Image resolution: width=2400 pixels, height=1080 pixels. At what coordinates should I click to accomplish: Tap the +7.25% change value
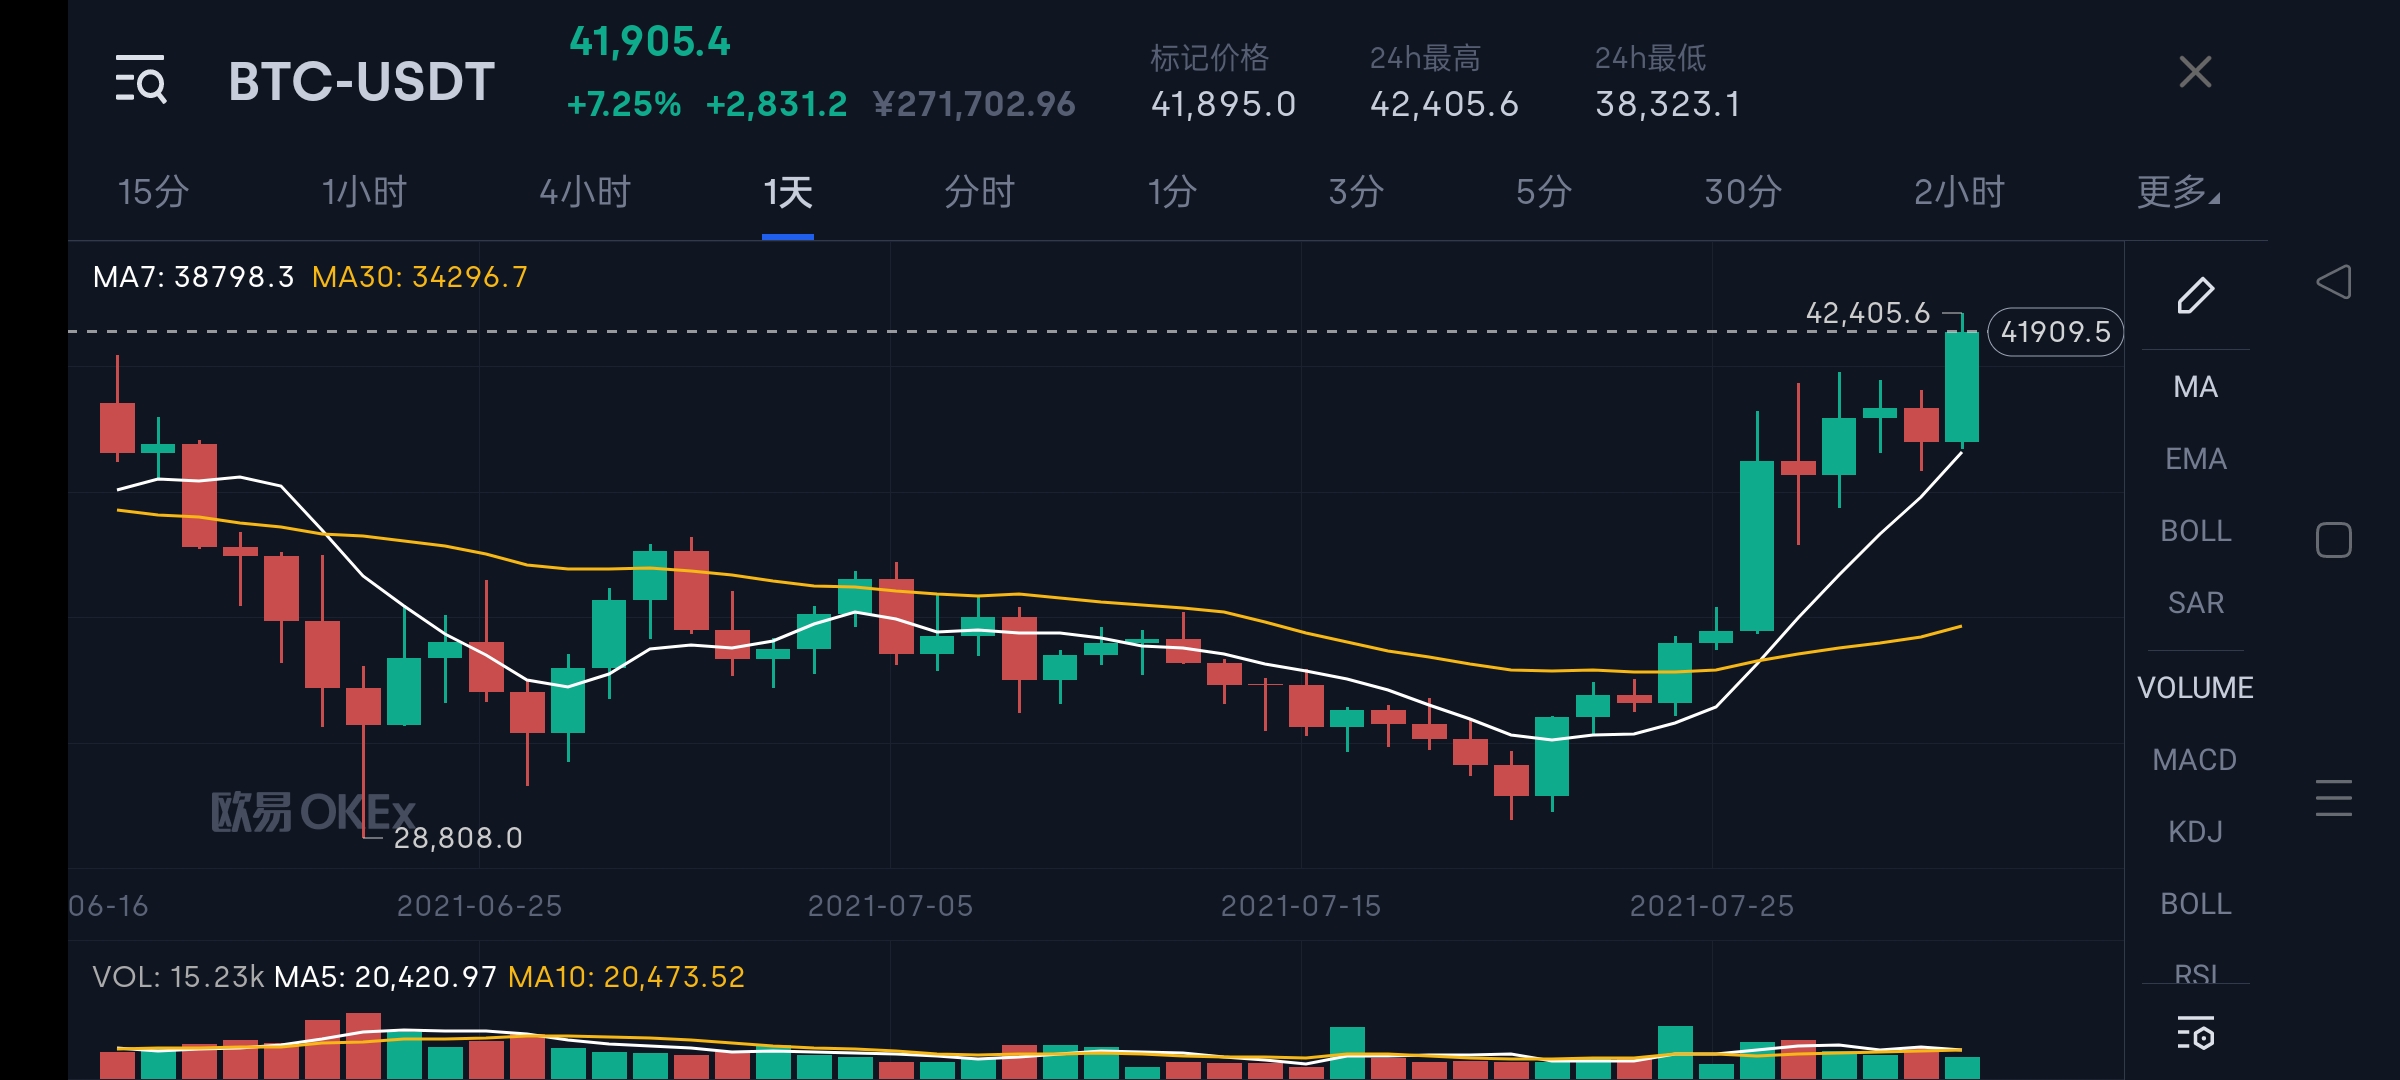[624, 104]
